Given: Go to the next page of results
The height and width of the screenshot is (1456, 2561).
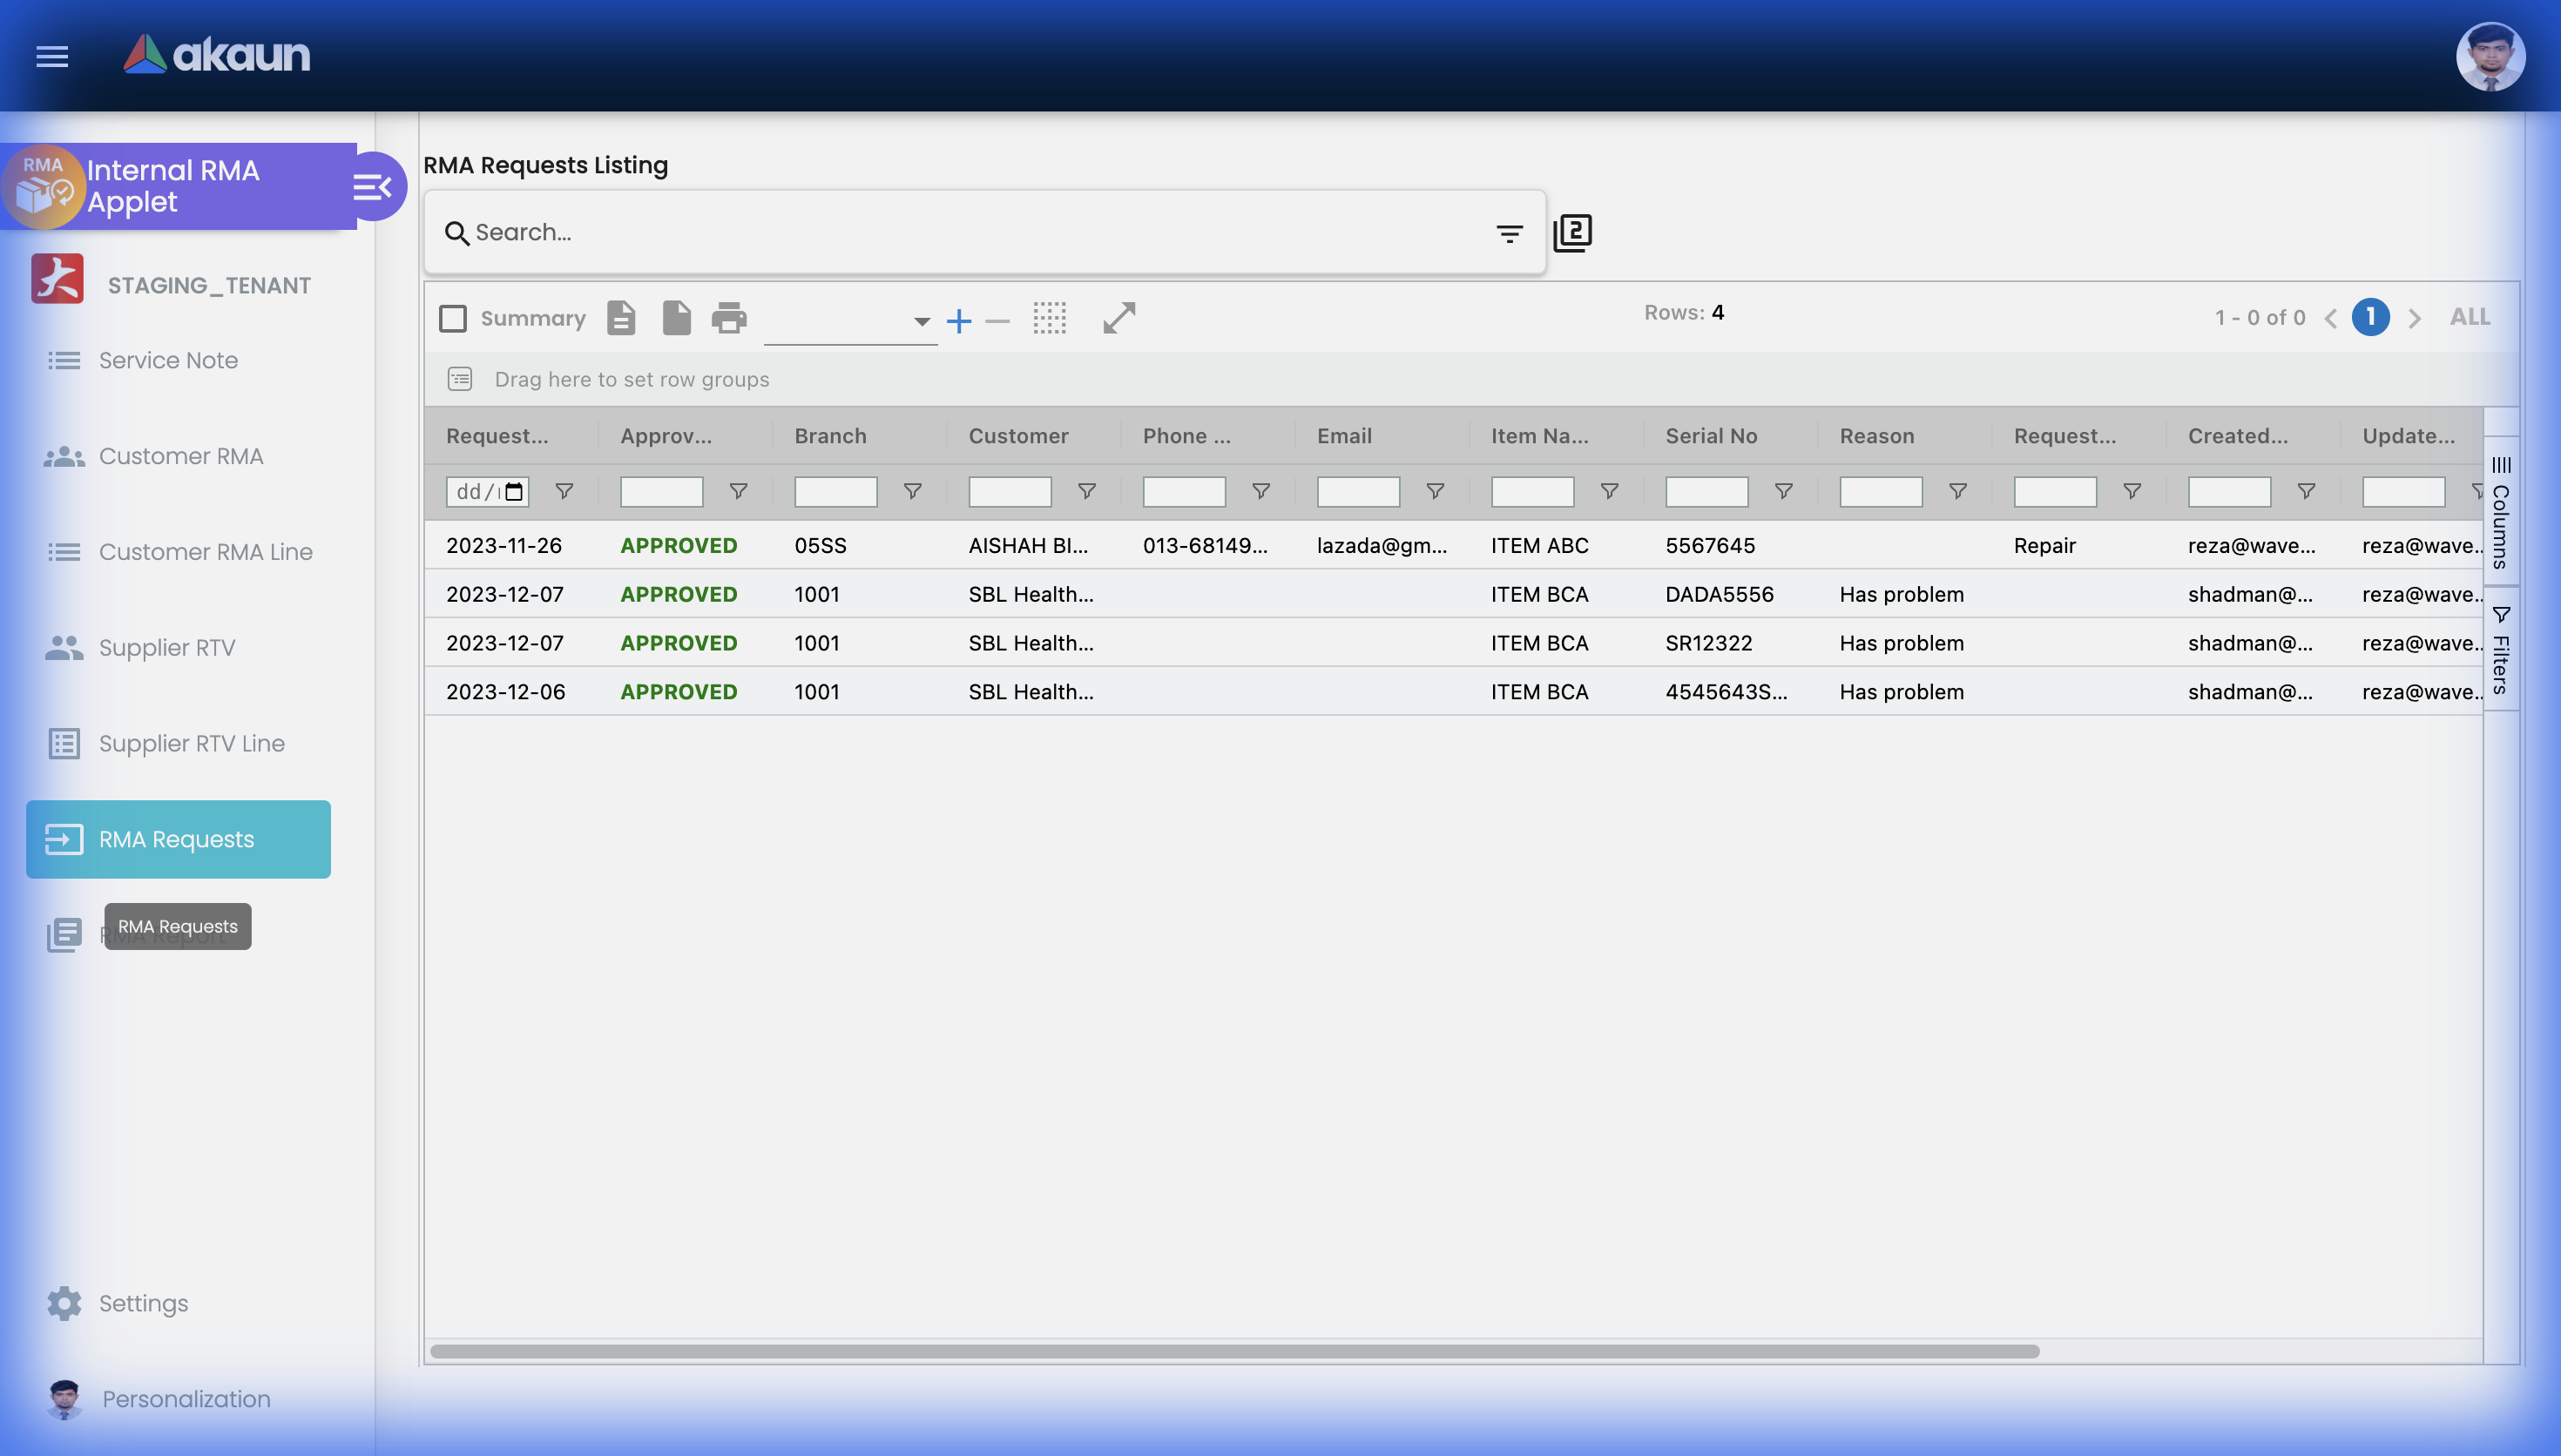Looking at the screenshot, I should tap(2415, 317).
